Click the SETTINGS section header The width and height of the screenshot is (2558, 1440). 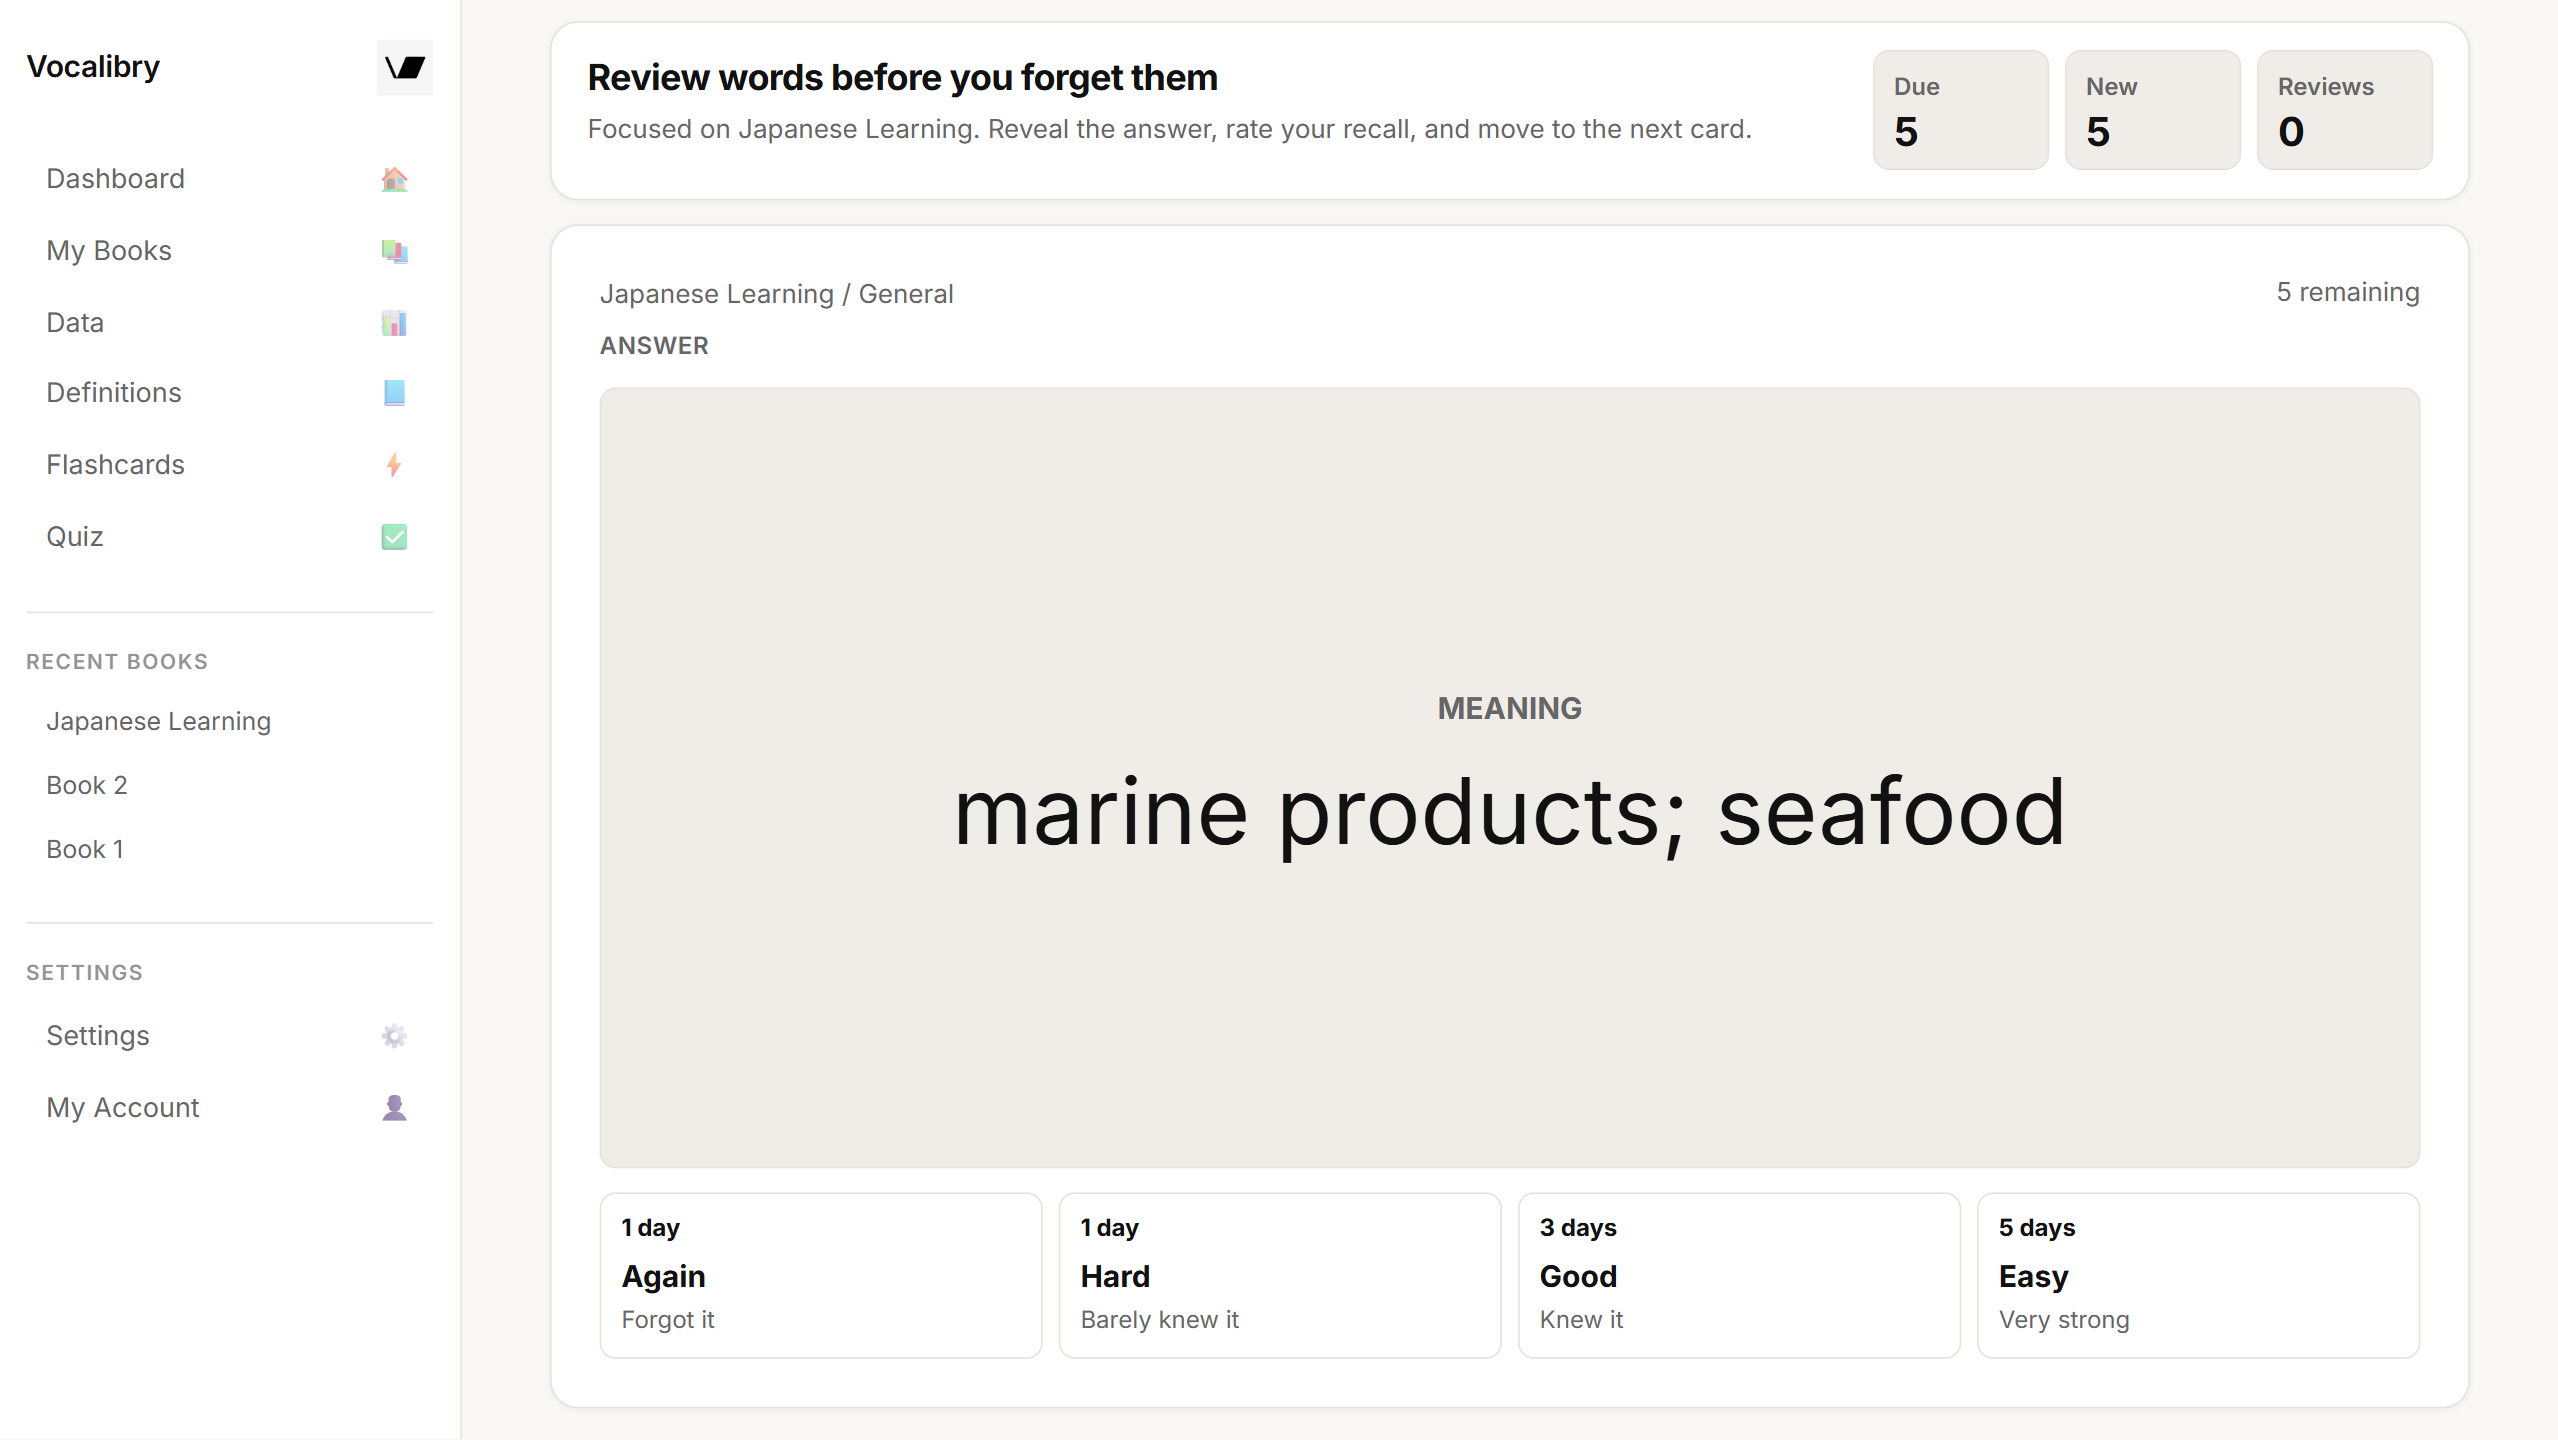coord(84,973)
